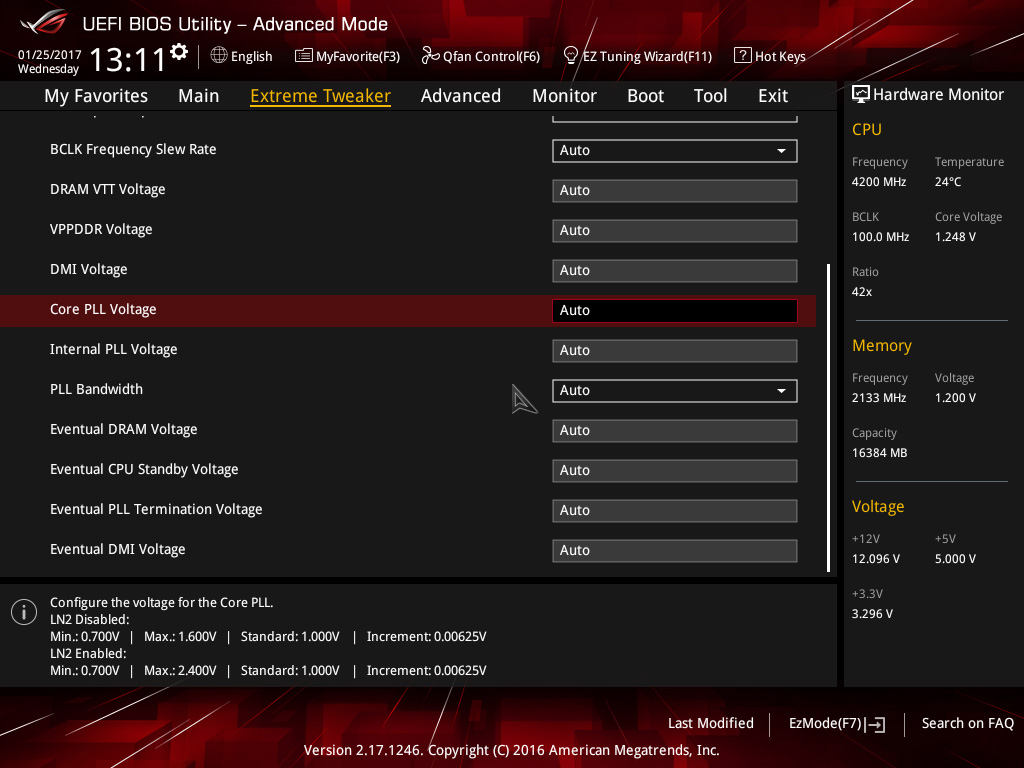Click the Core PLL Voltage input field
The height and width of the screenshot is (768, 1024).
click(675, 311)
